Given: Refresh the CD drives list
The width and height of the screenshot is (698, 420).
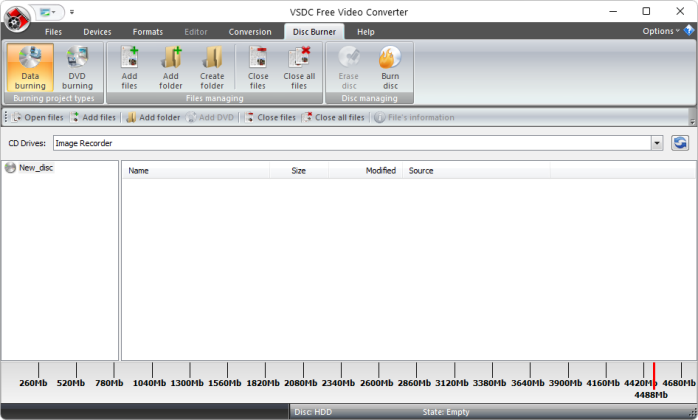Looking at the screenshot, I should tap(680, 143).
